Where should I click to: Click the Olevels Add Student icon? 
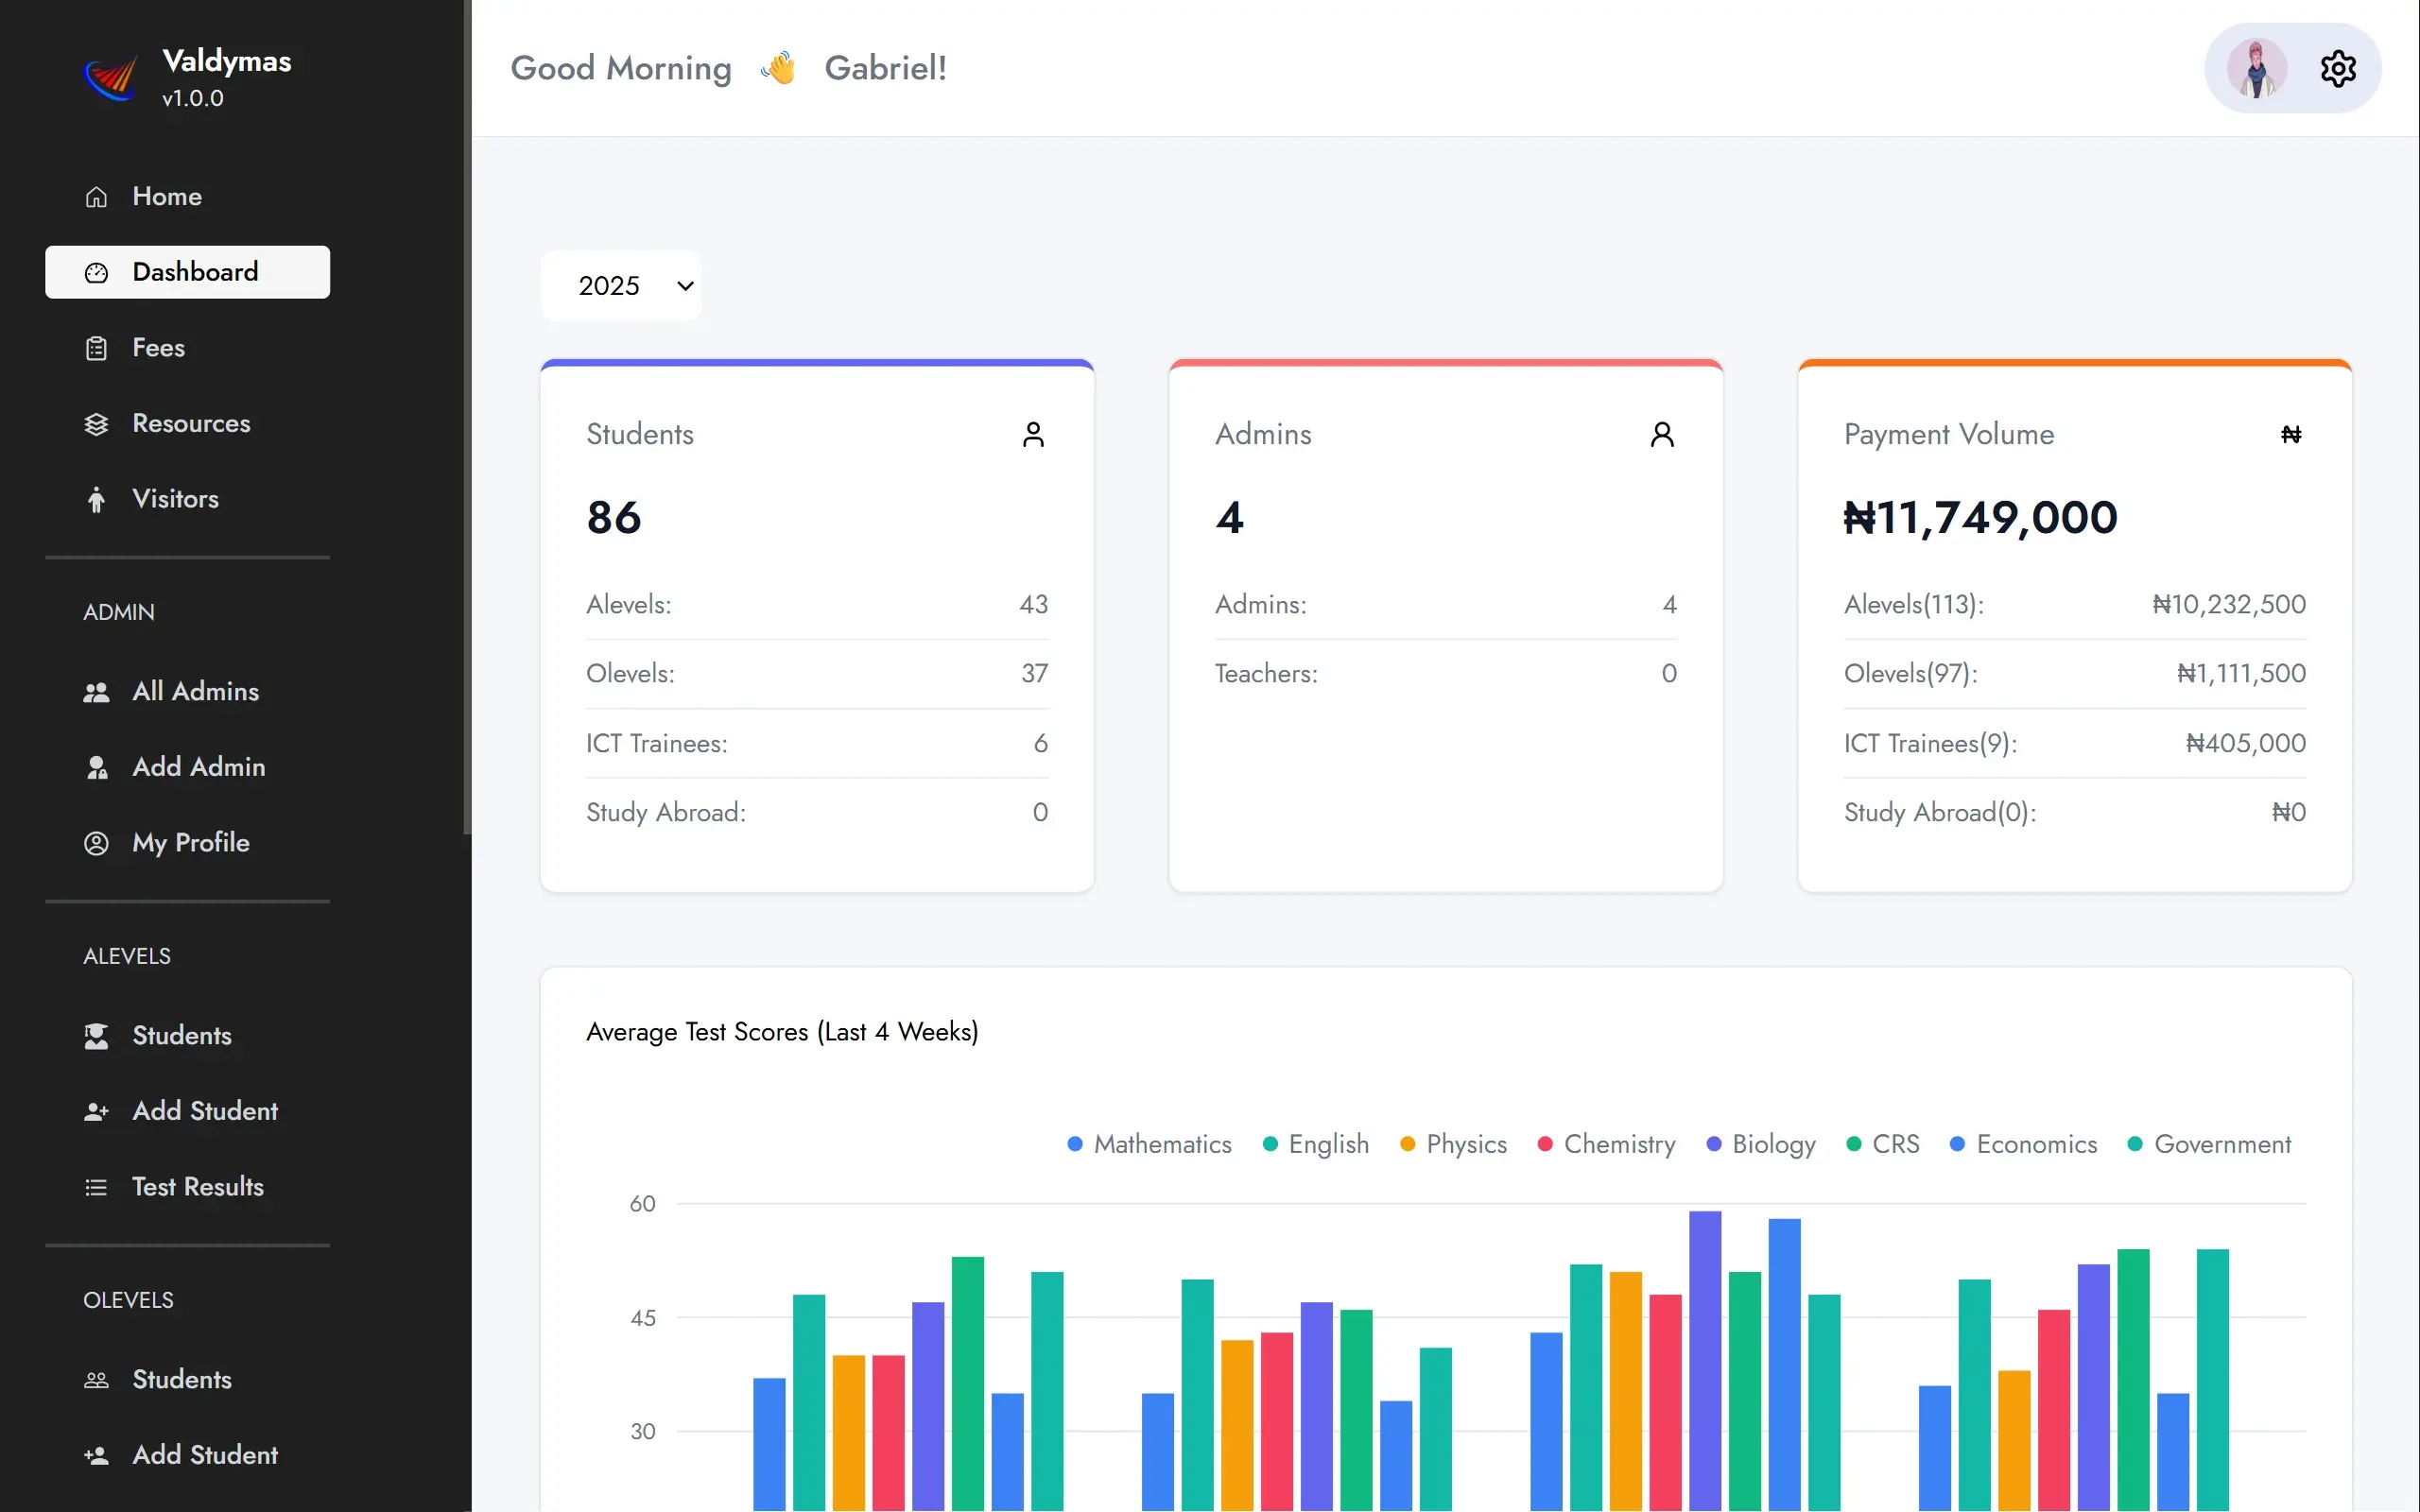click(x=96, y=1455)
